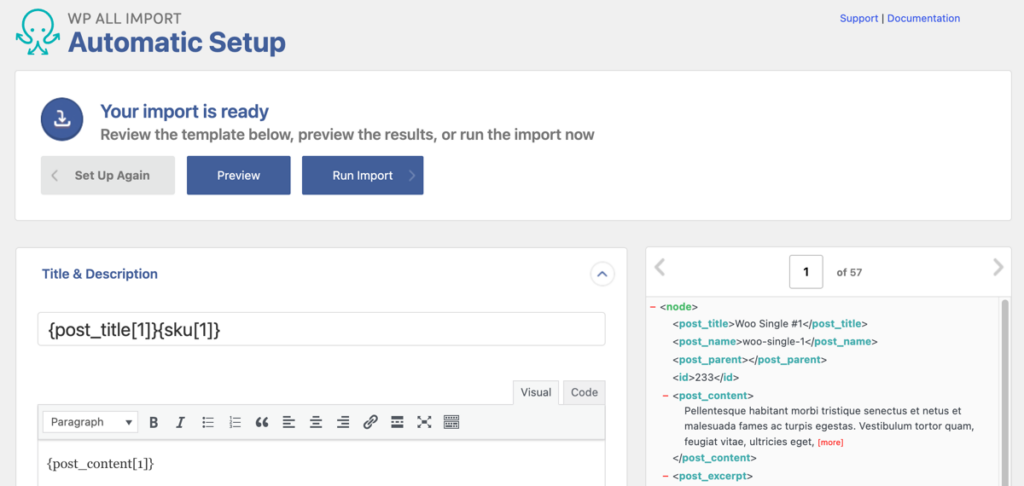Click the '233' id value
Image resolution: width=1024 pixels, height=486 pixels.
(x=705, y=378)
